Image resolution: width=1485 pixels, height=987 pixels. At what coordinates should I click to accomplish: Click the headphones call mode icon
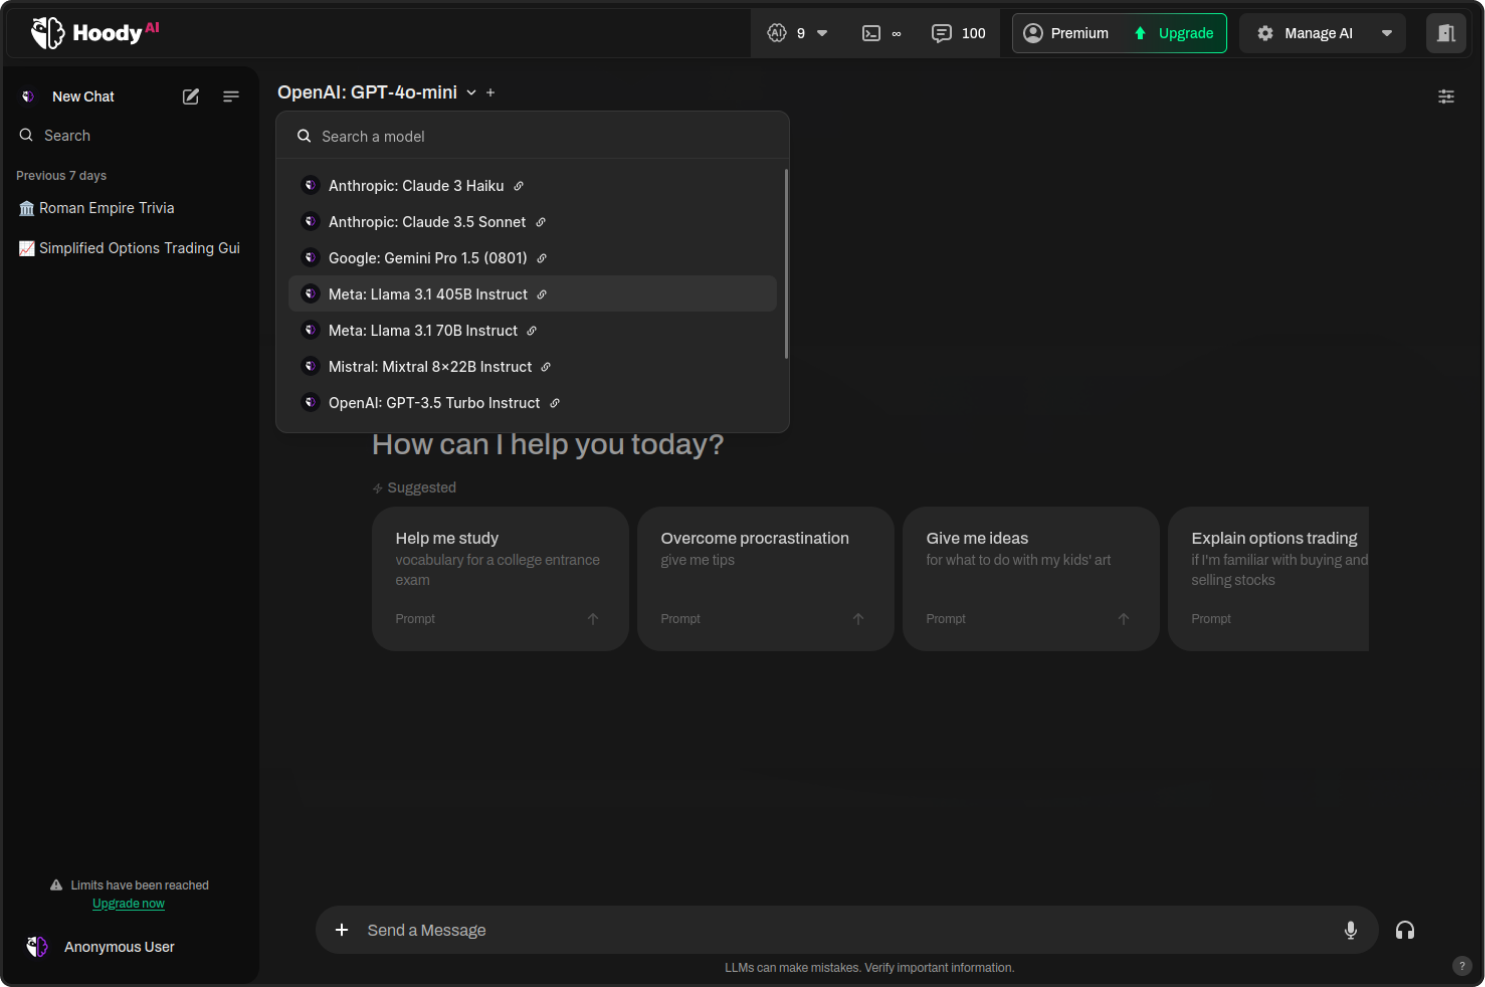1405,930
